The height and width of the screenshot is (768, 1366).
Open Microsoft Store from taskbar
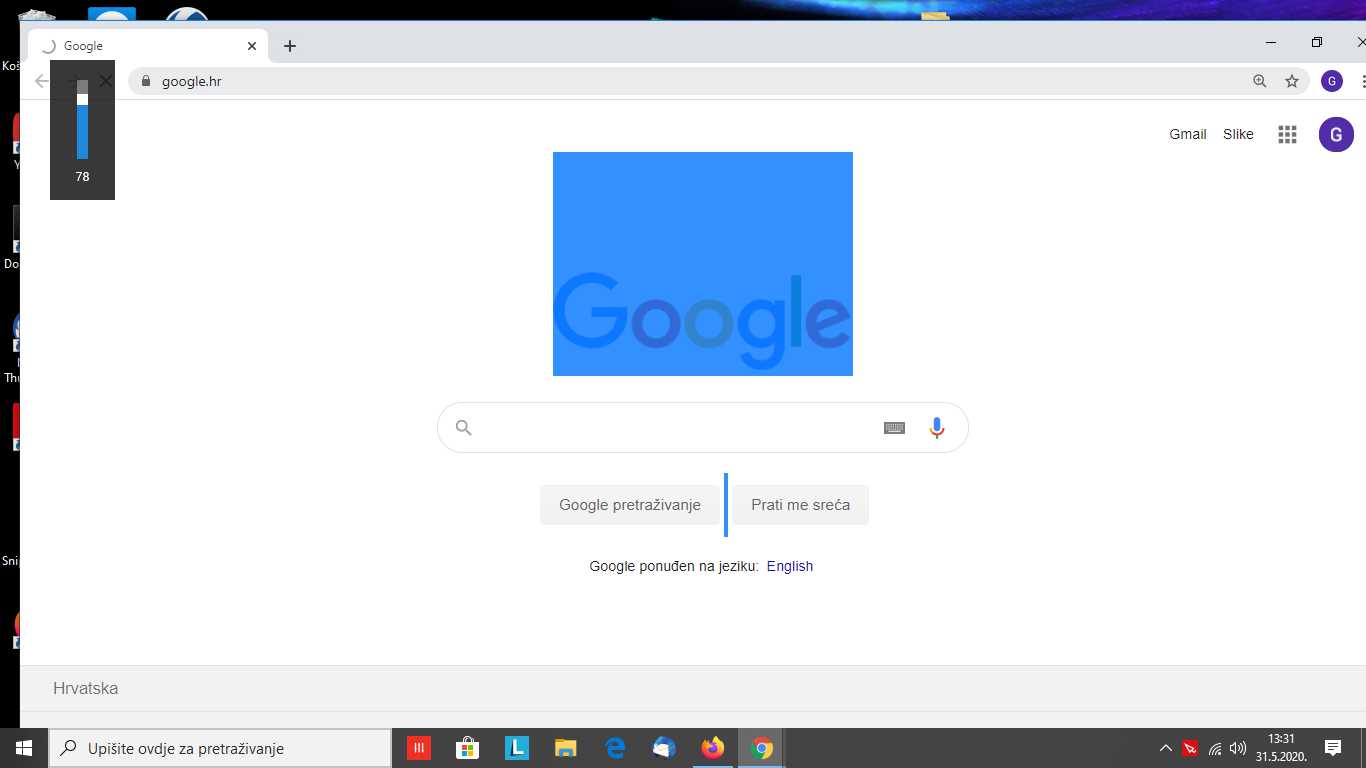[x=467, y=748]
